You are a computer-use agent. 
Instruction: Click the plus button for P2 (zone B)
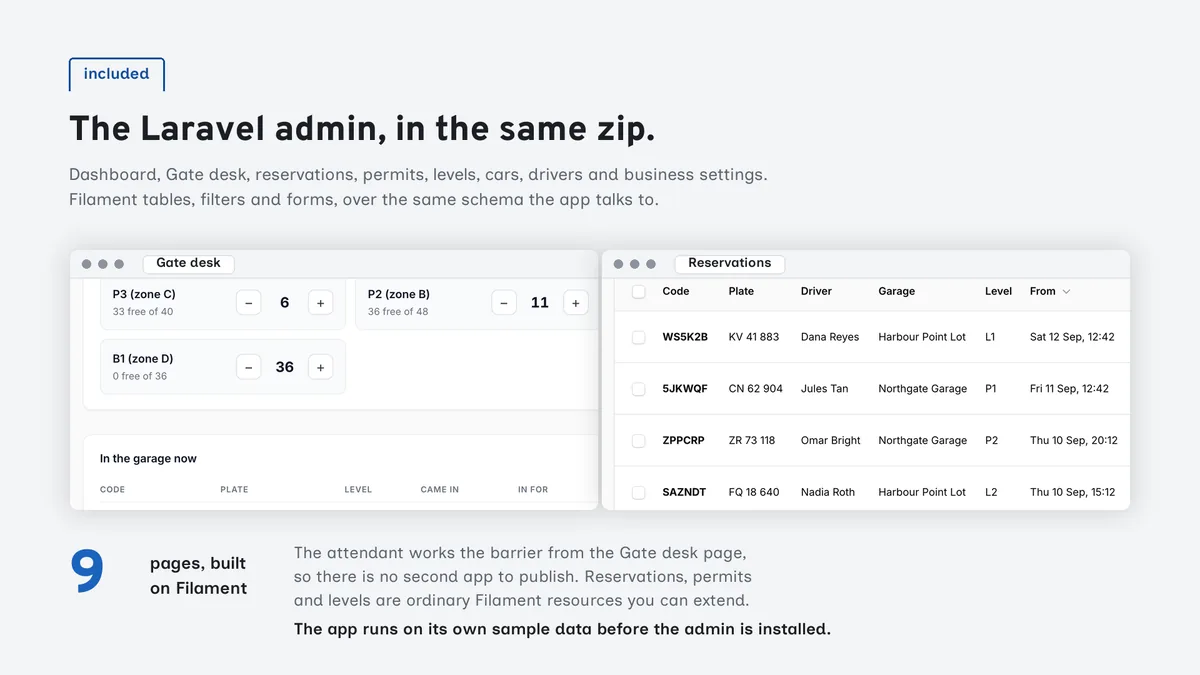(x=576, y=303)
